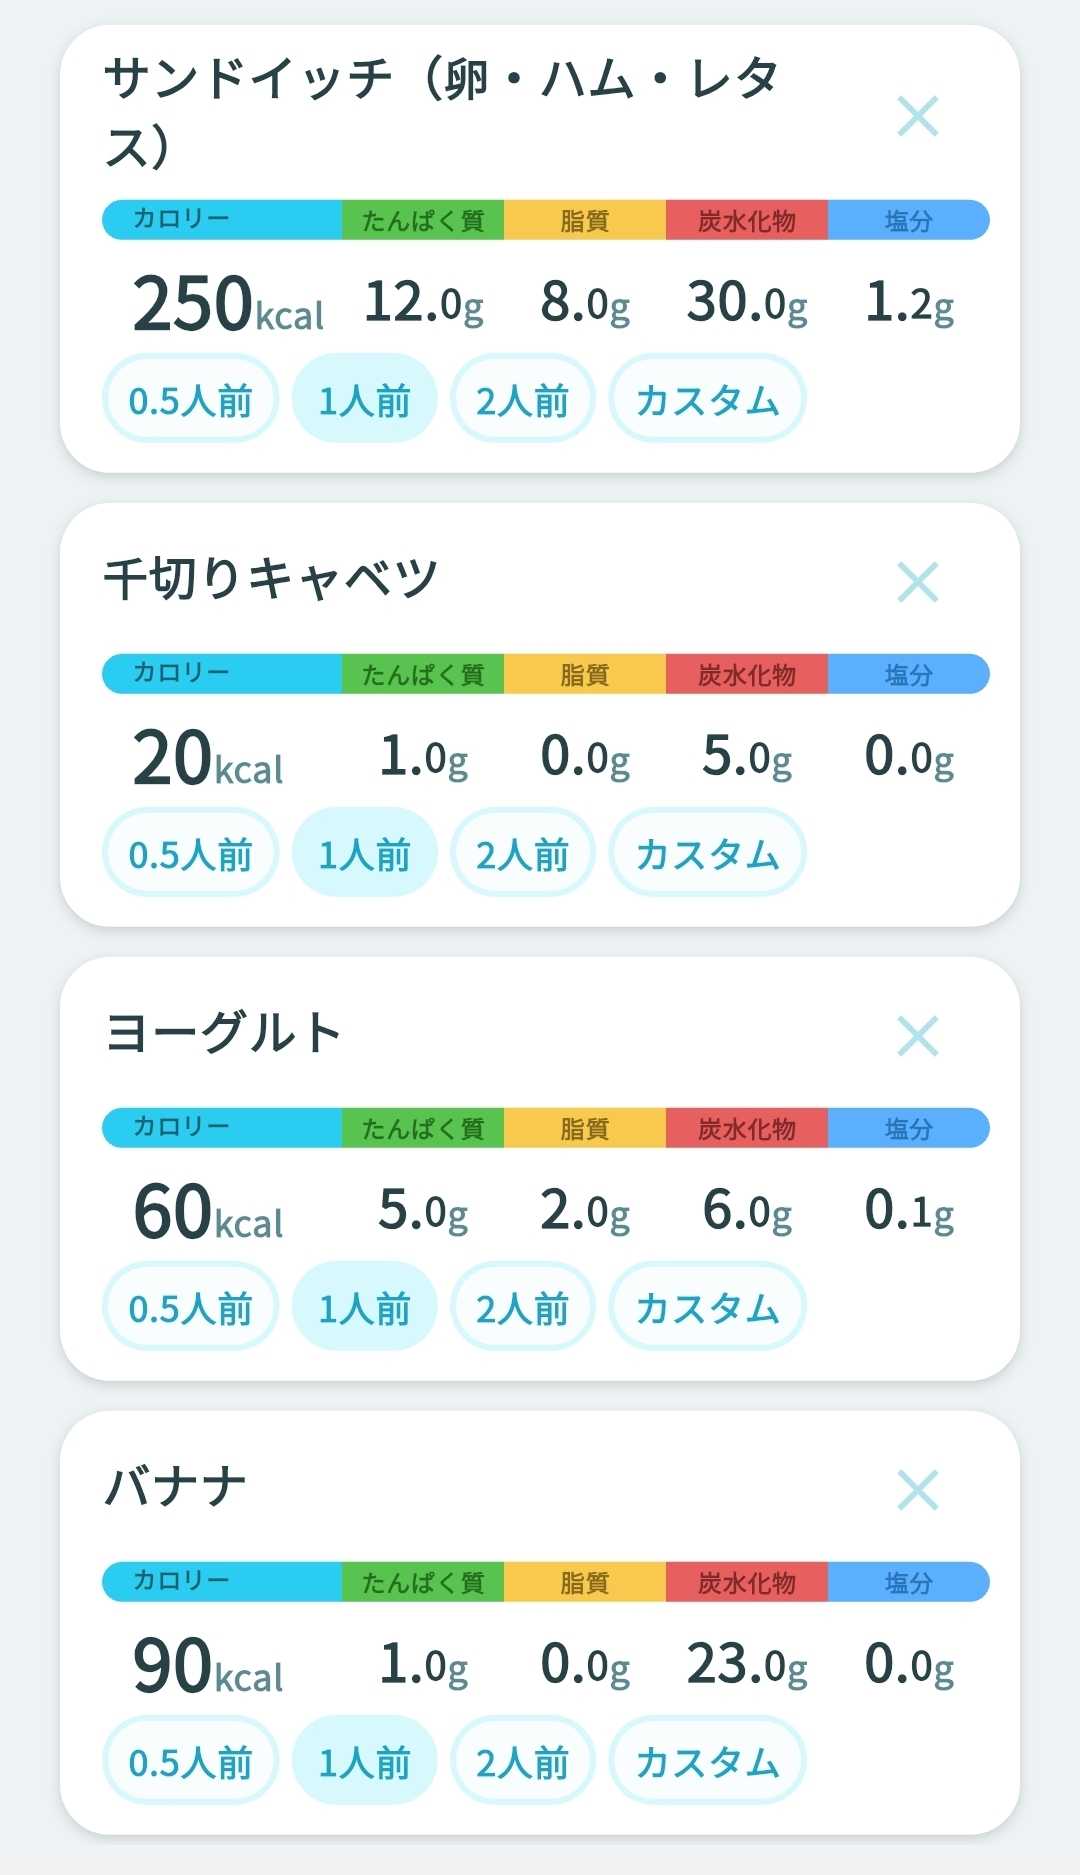
Task: Remove the サンドイッチ item with X icon
Action: tap(917, 116)
